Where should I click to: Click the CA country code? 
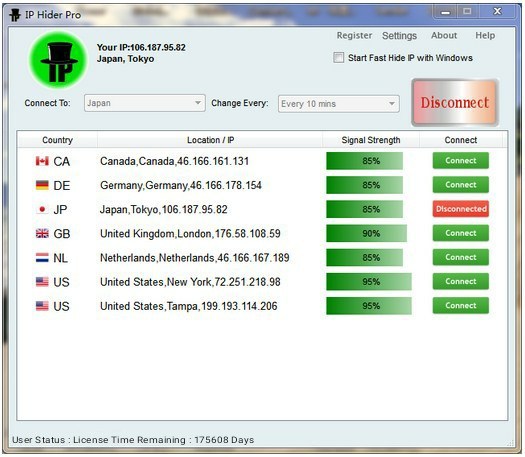pos(62,161)
